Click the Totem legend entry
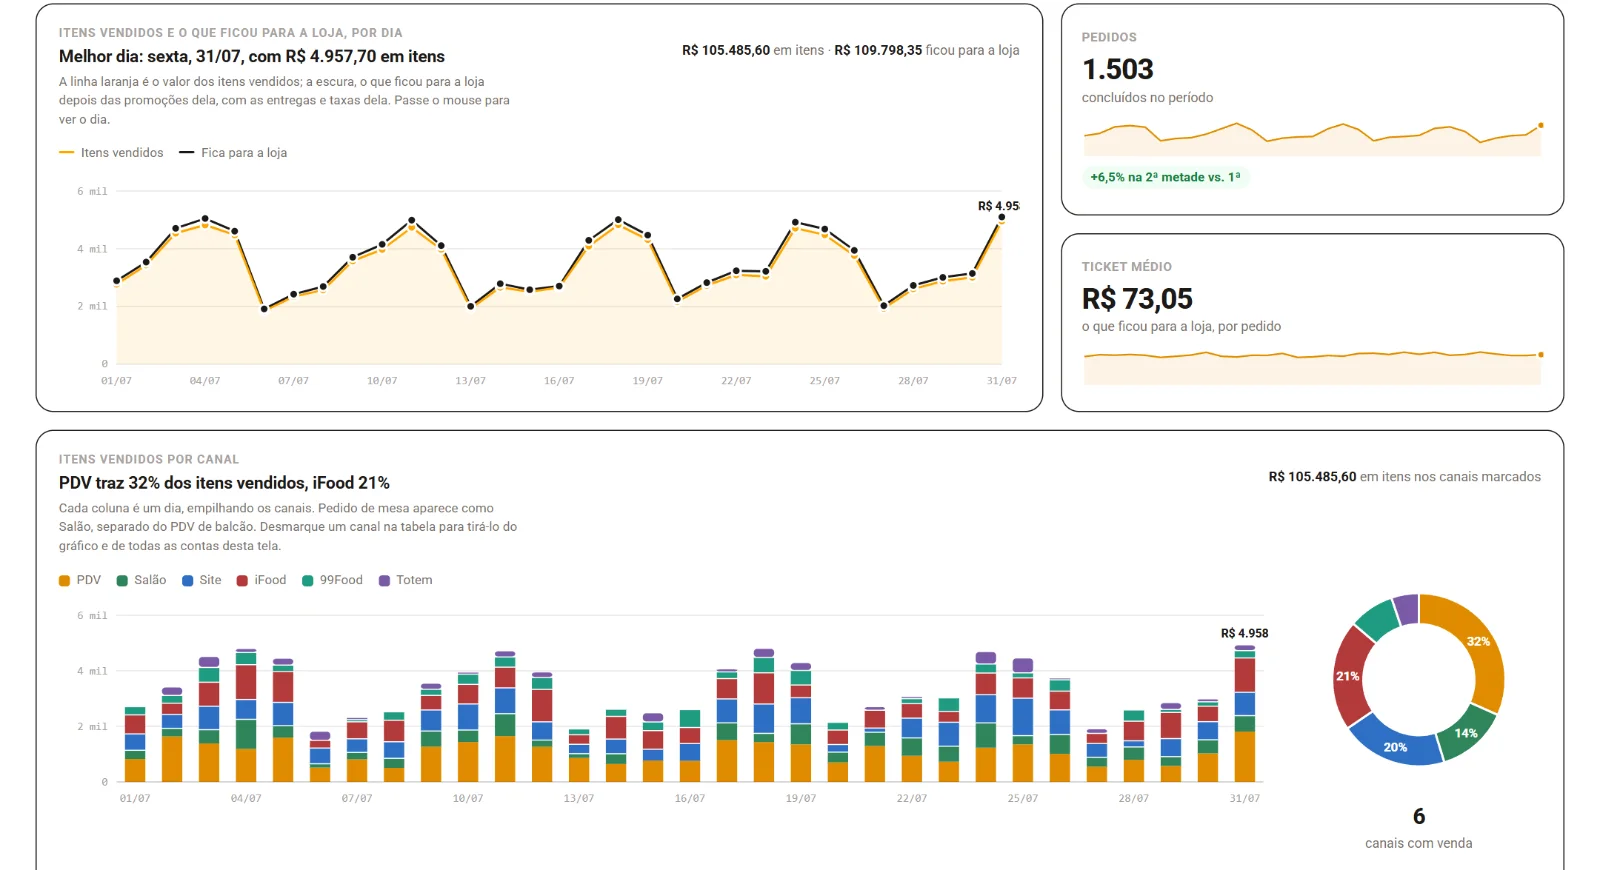1600x870 pixels. click(405, 580)
